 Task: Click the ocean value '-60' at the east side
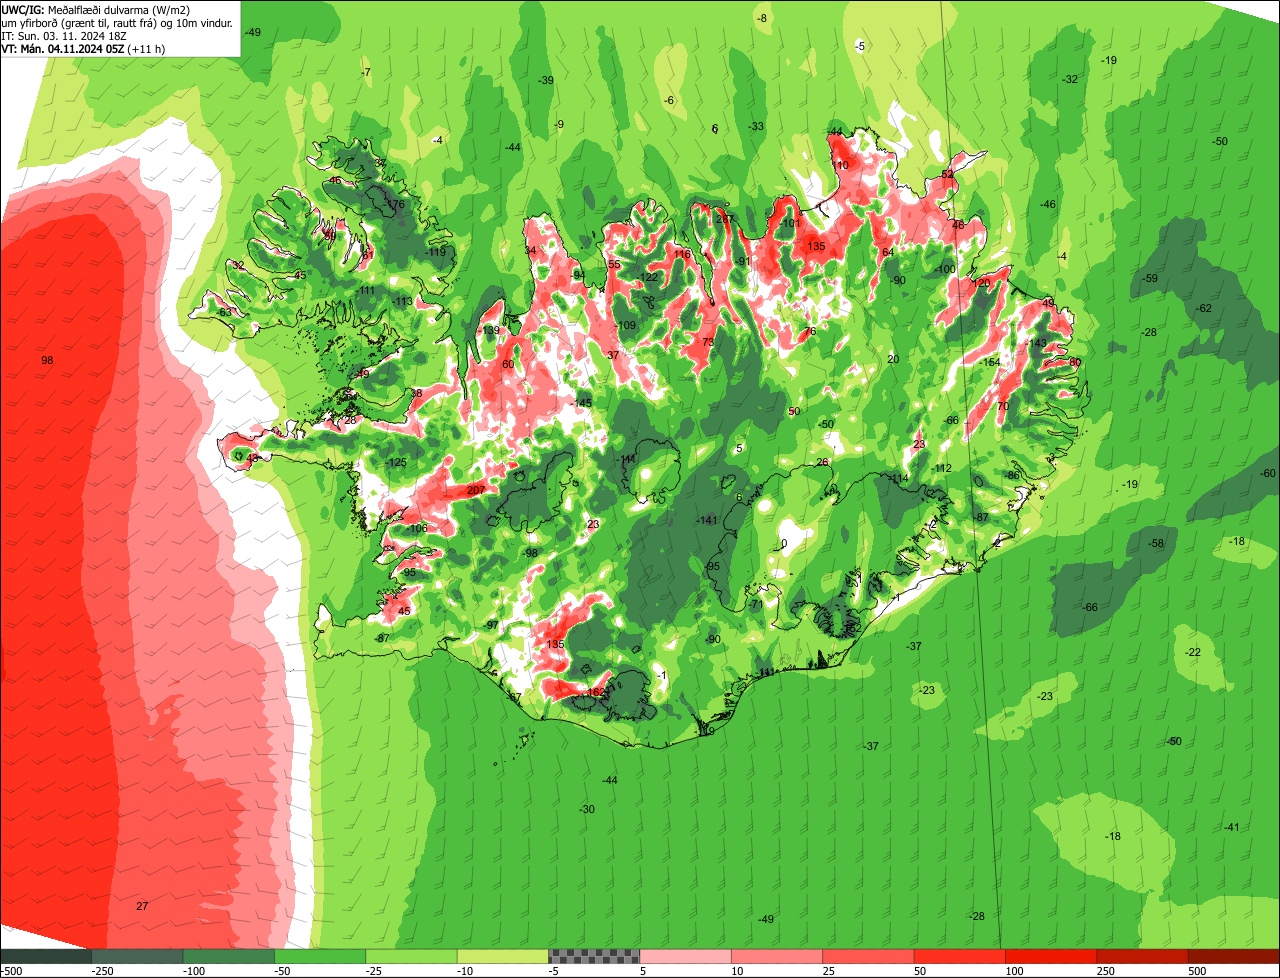1268,473
